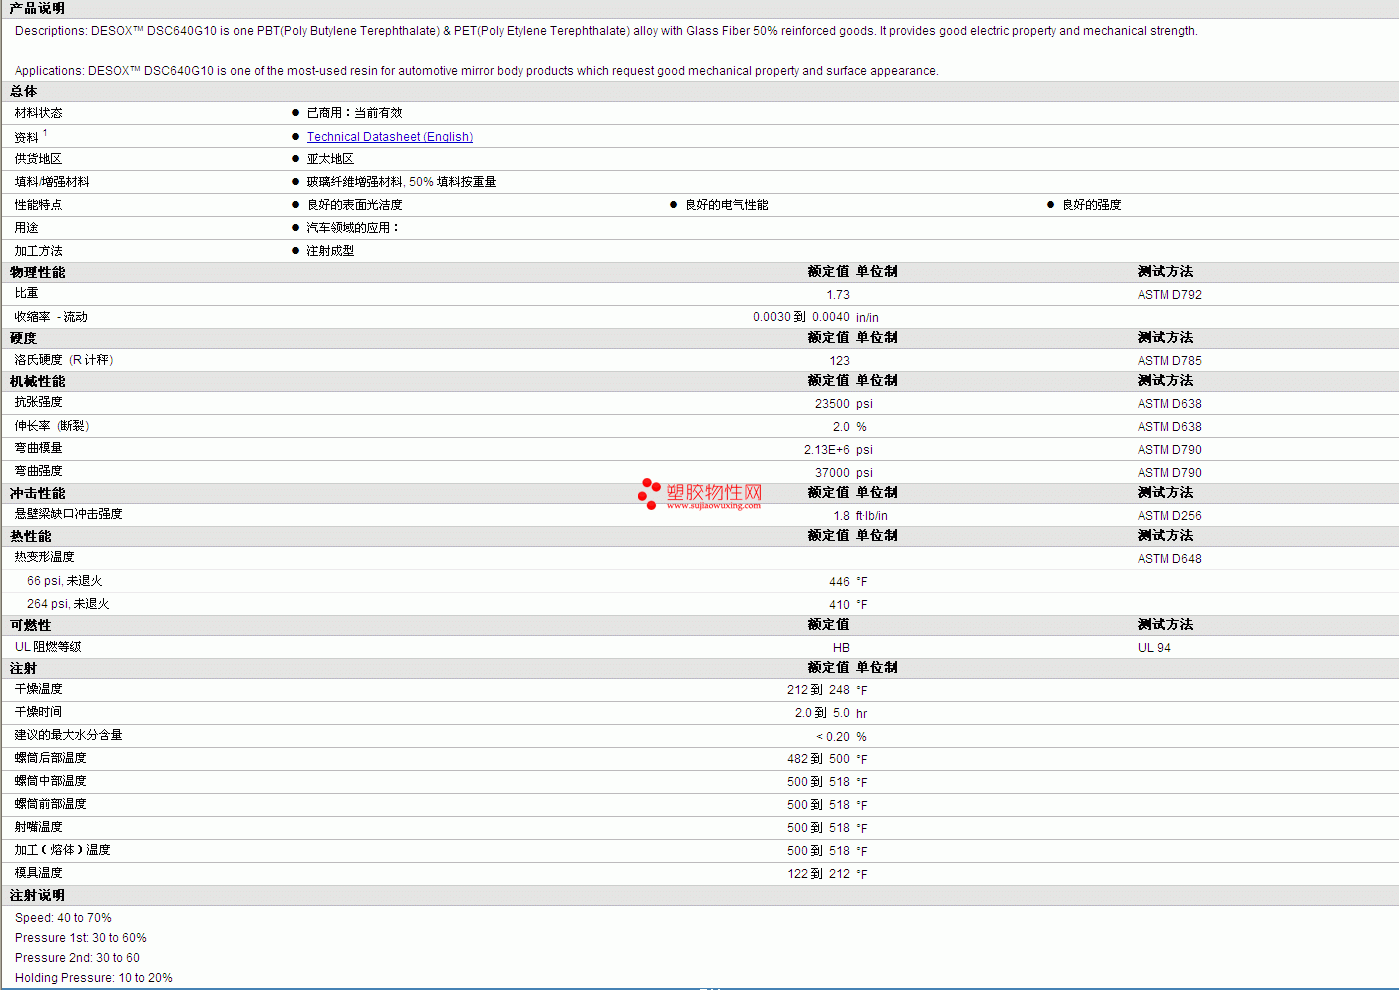Click the 物理性能 section header

click(37, 272)
